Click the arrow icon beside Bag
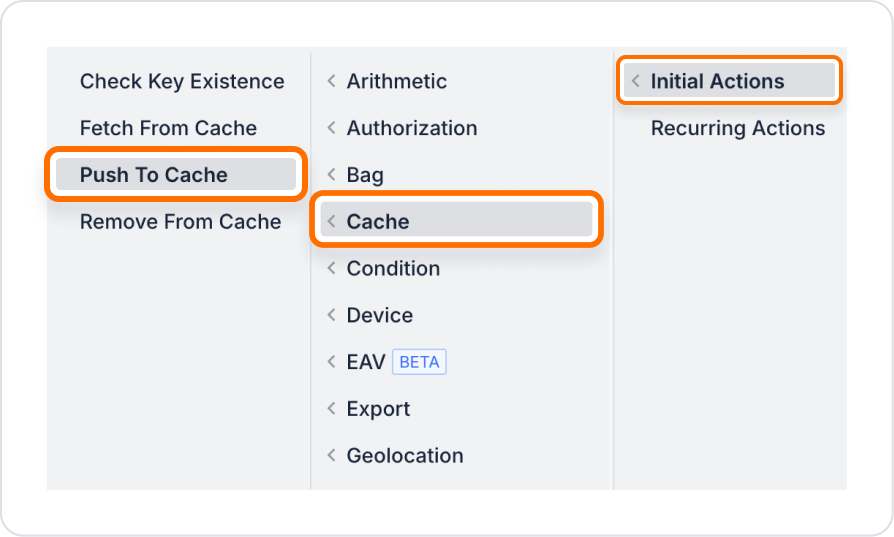The height and width of the screenshot is (537, 894). (331, 174)
